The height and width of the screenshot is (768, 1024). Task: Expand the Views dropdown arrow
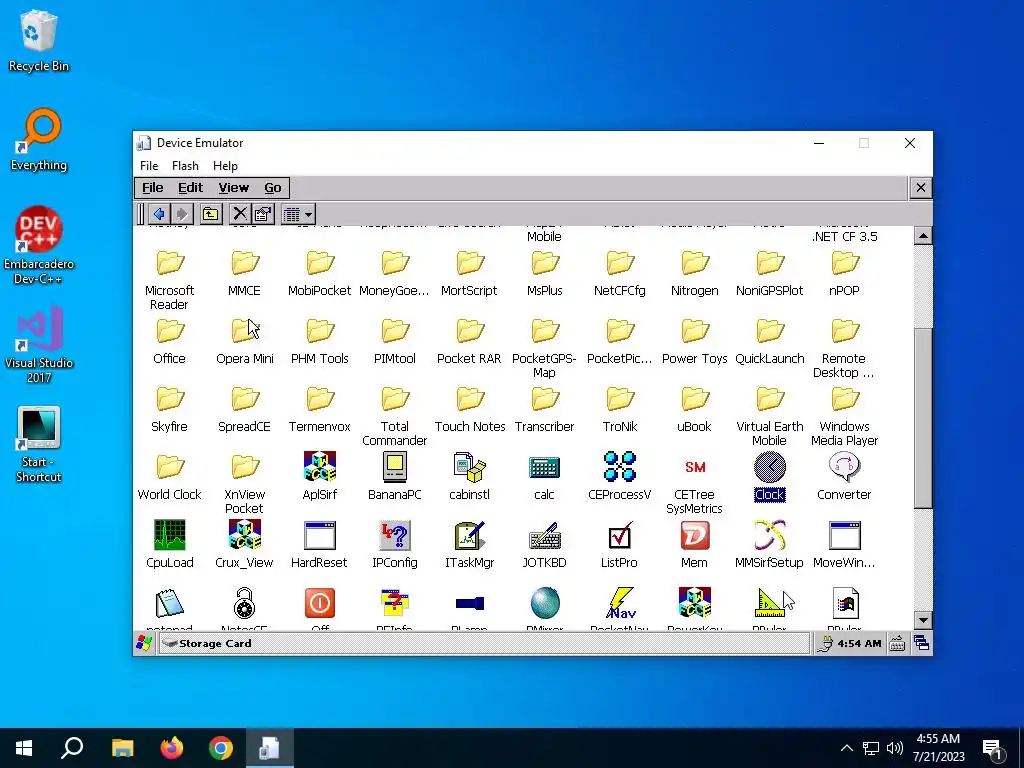[x=308, y=214]
